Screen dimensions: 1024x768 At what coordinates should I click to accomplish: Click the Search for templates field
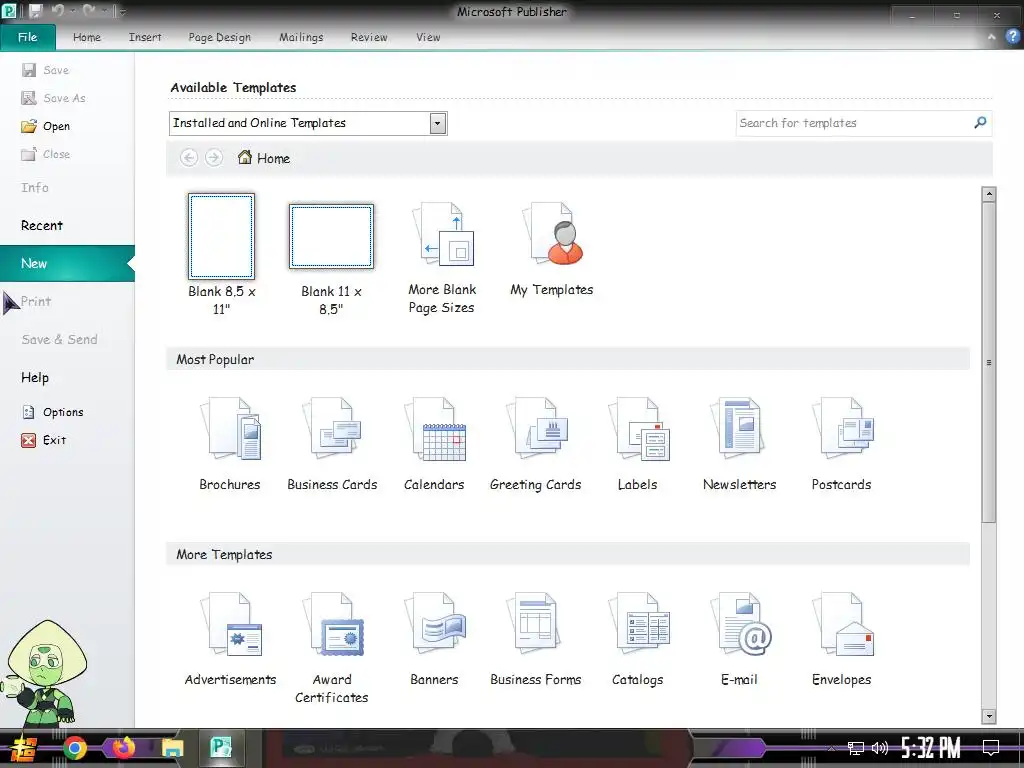863,123
